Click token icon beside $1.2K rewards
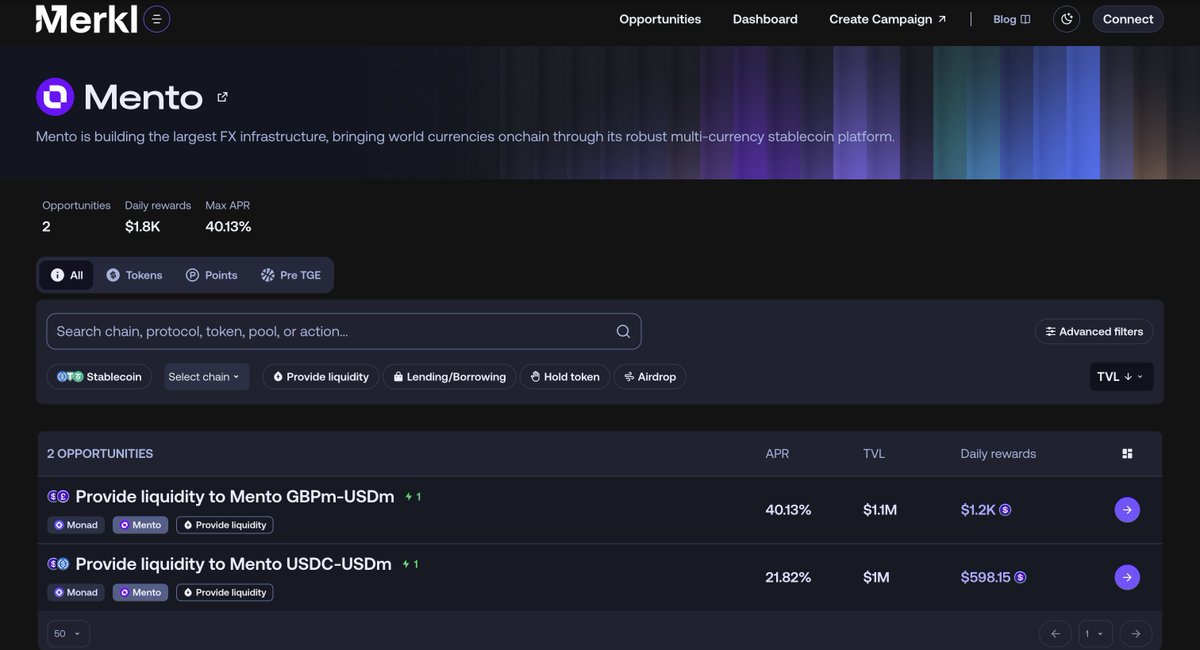1200x650 pixels. [1005, 510]
